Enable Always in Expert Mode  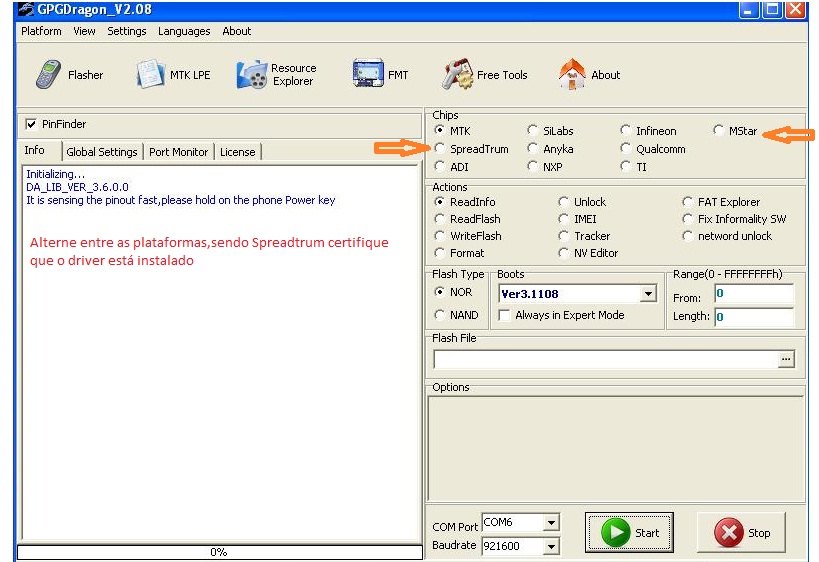point(505,315)
